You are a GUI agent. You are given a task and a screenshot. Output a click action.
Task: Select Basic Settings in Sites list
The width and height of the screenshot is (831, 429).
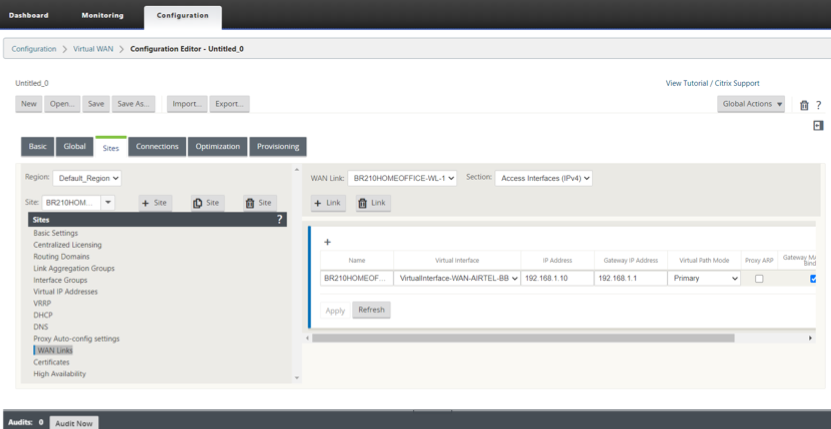tap(56, 233)
